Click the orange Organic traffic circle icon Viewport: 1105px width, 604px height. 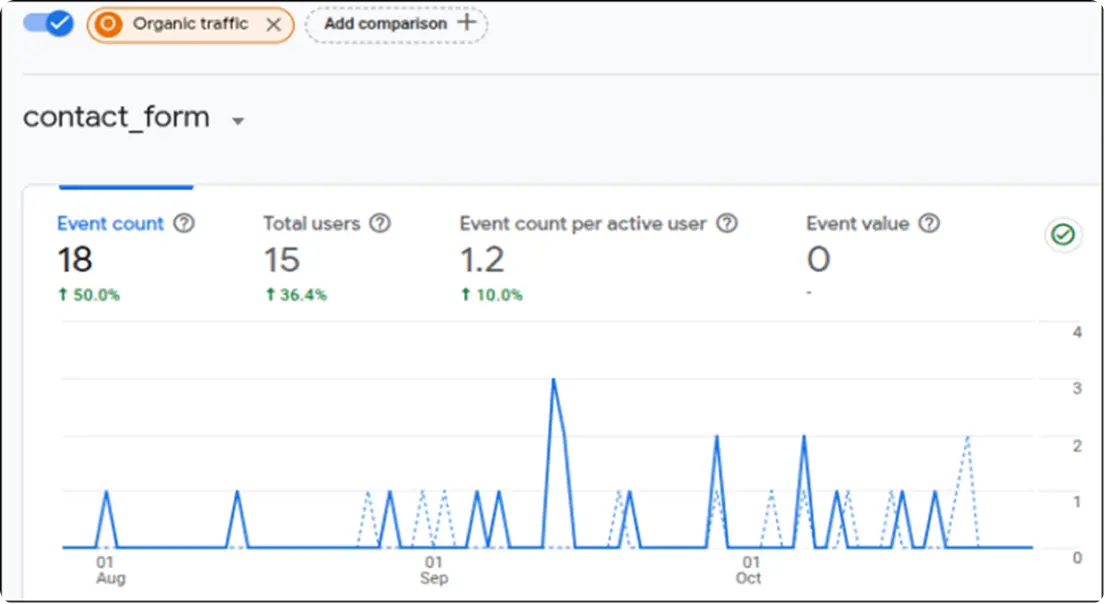coord(108,25)
